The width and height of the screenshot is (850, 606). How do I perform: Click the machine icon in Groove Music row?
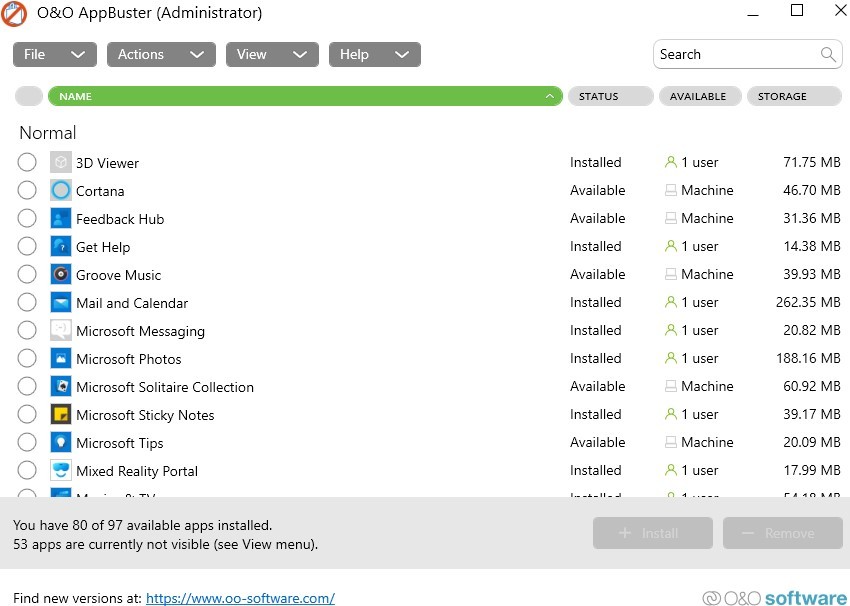(671, 274)
